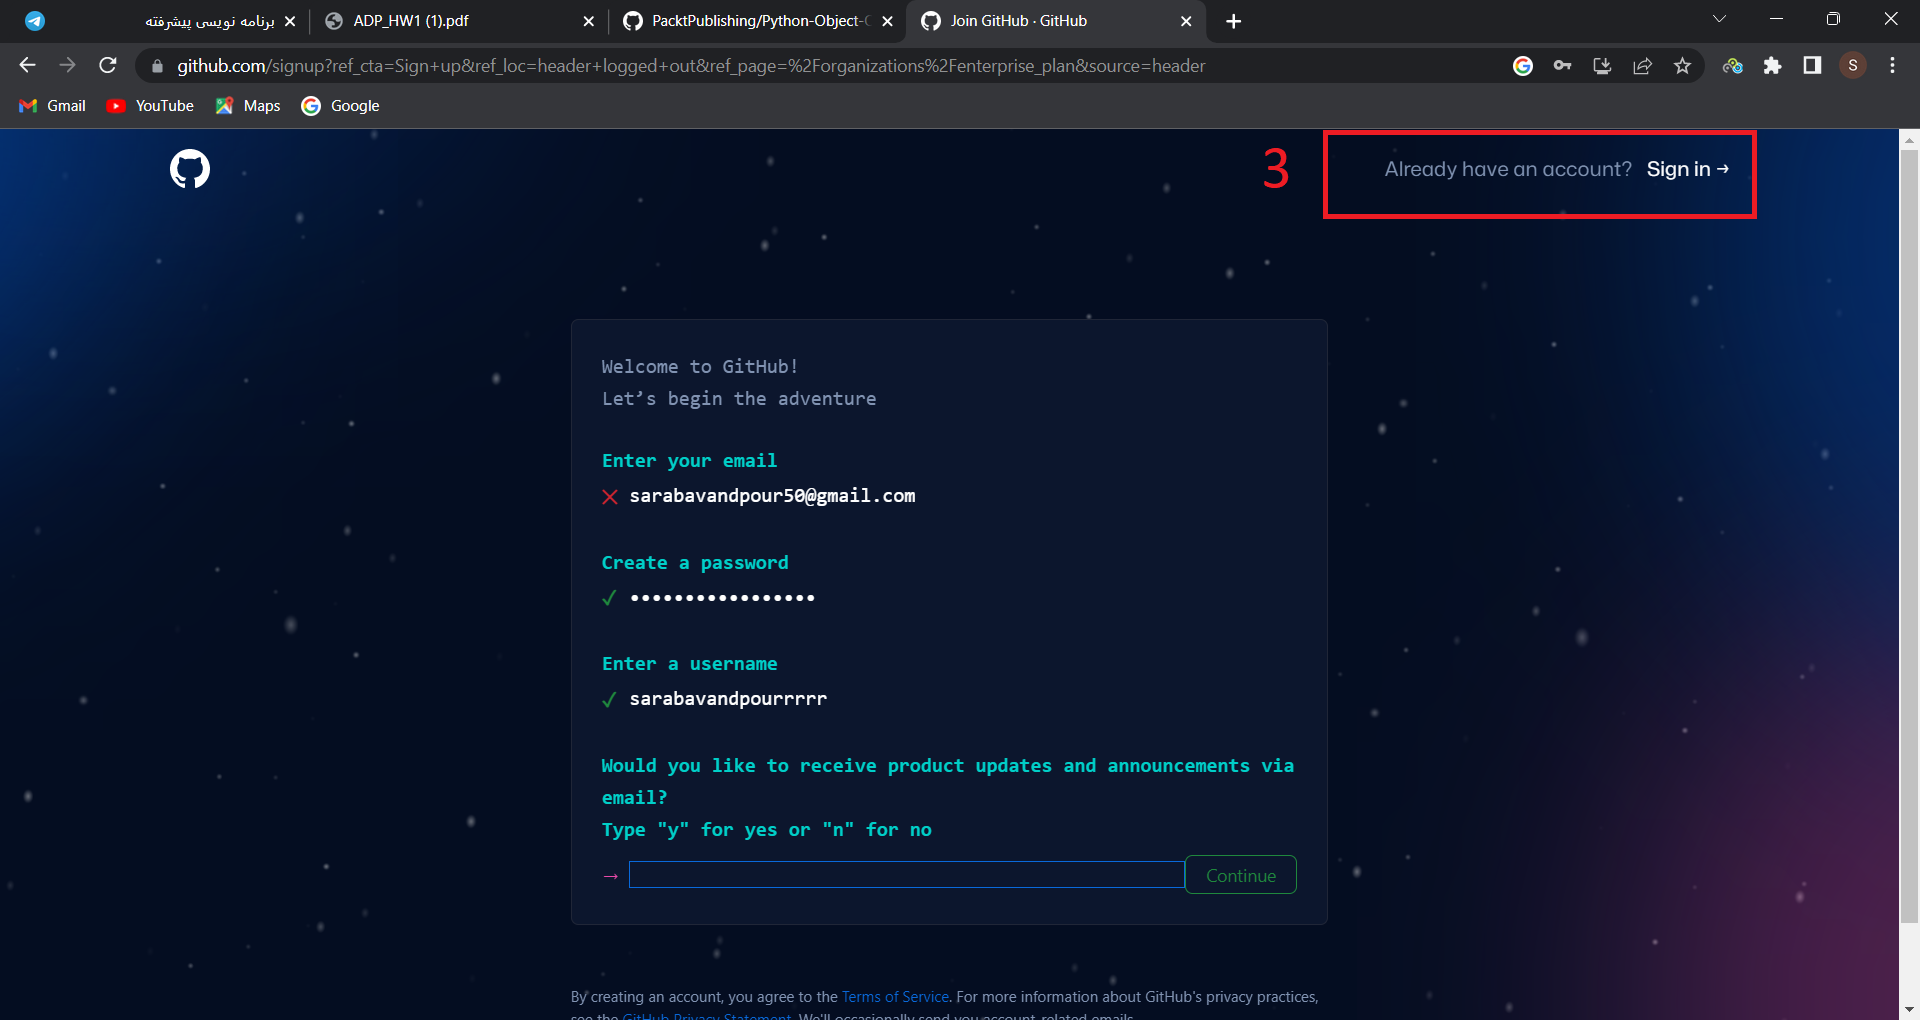The width and height of the screenshot is (1920, 1020).
Task: Open the tab search dropdown chevron
Action: (1719, 18)
